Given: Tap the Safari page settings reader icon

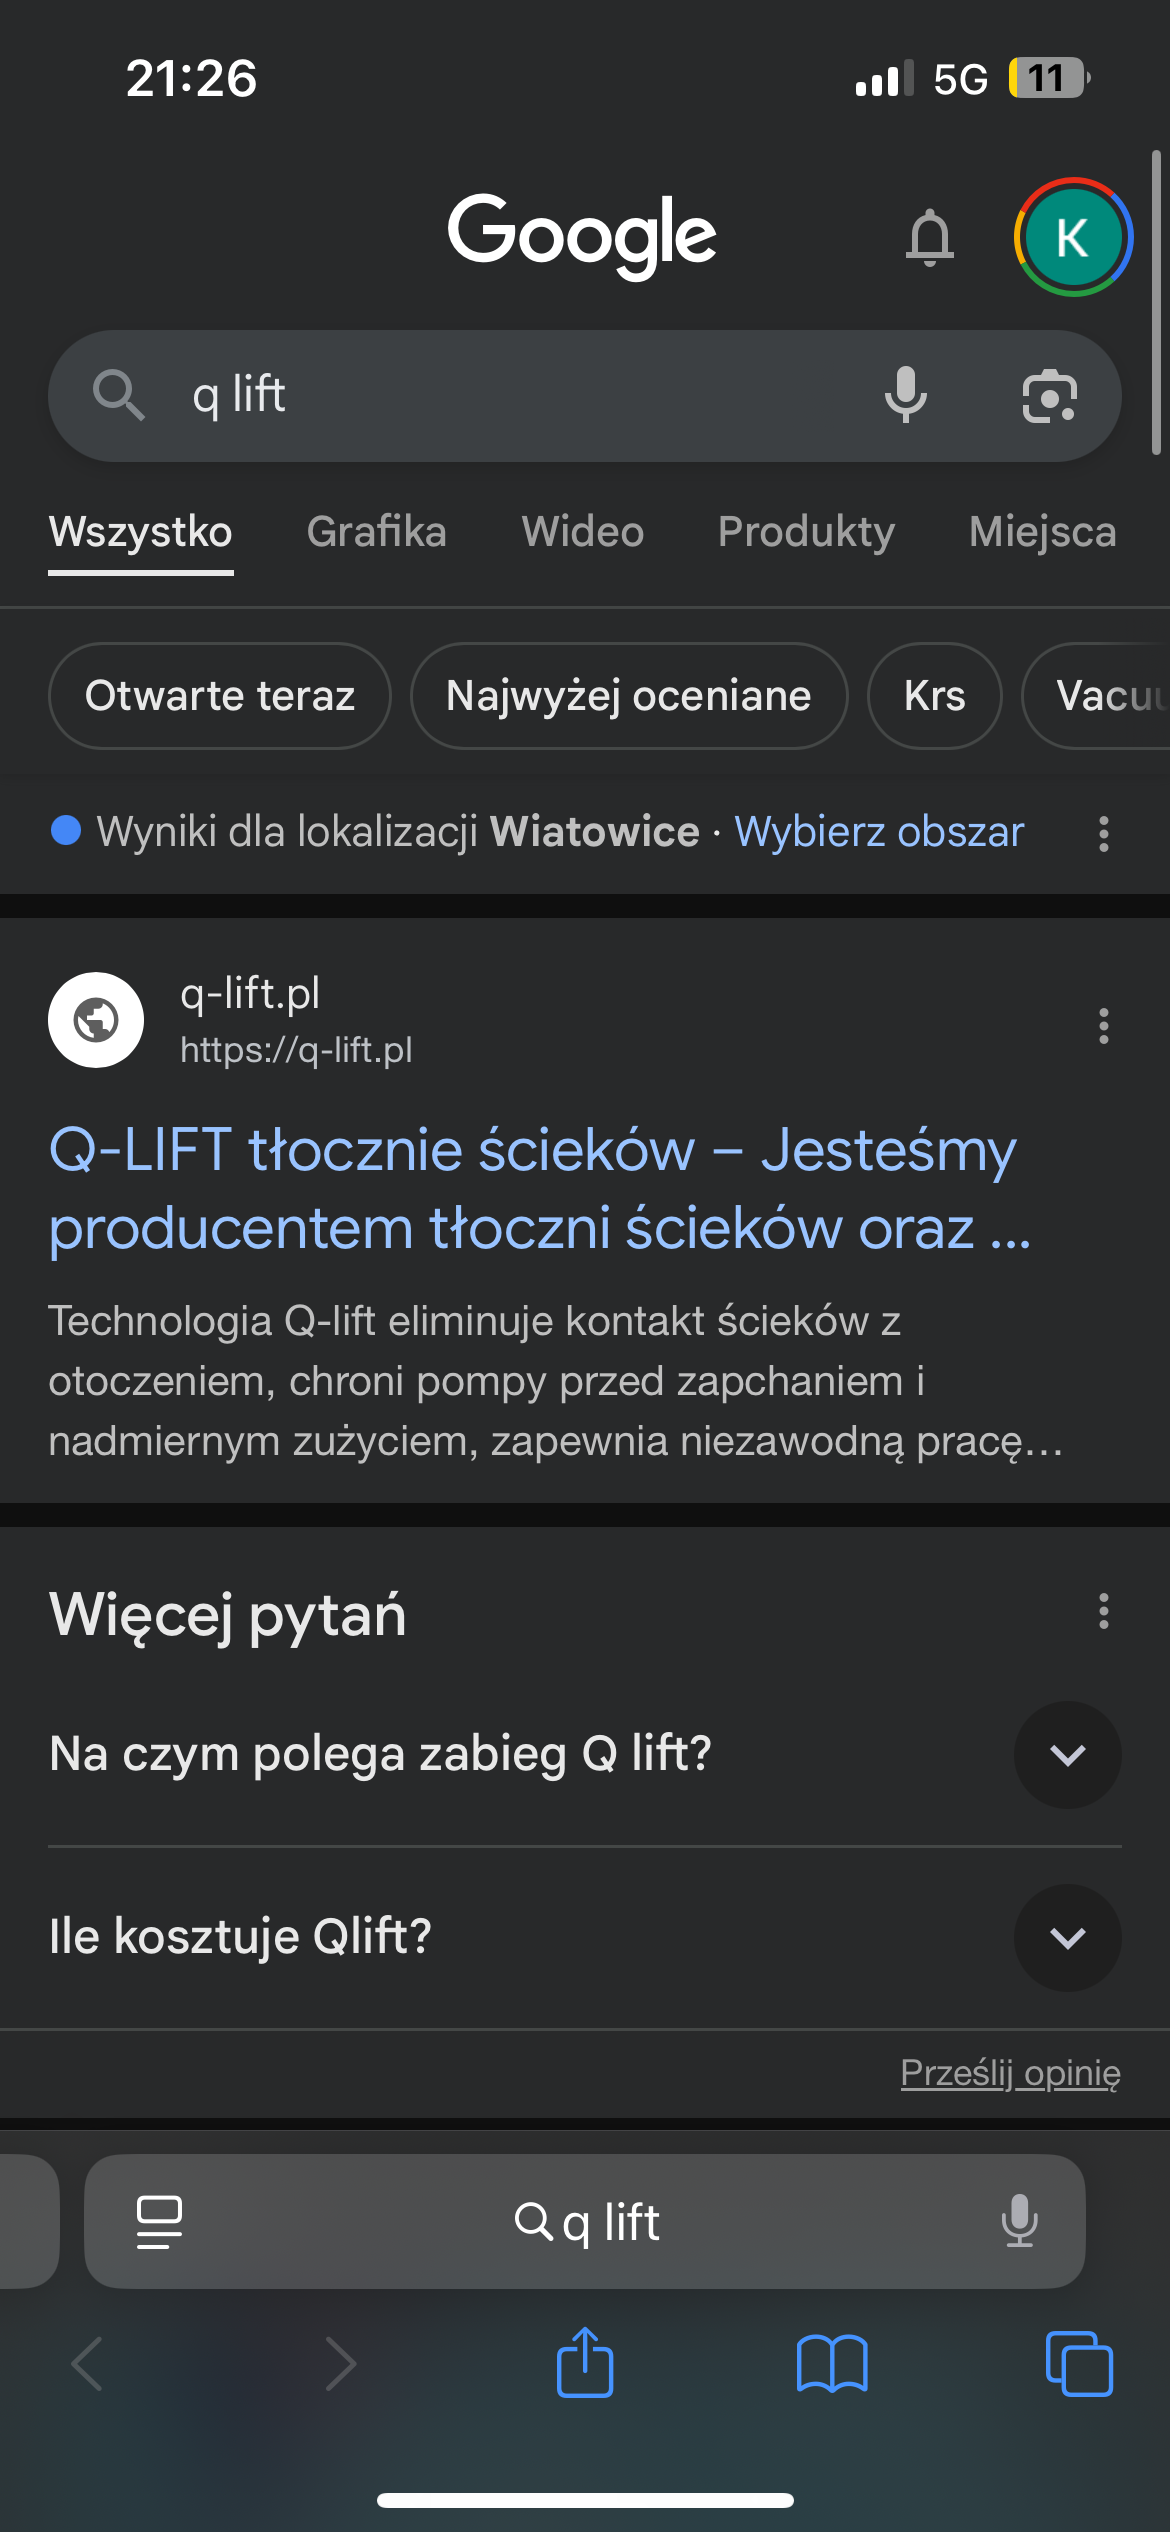Looking at the screenshot, I should pyautogui.click(x=159, y=2222).
